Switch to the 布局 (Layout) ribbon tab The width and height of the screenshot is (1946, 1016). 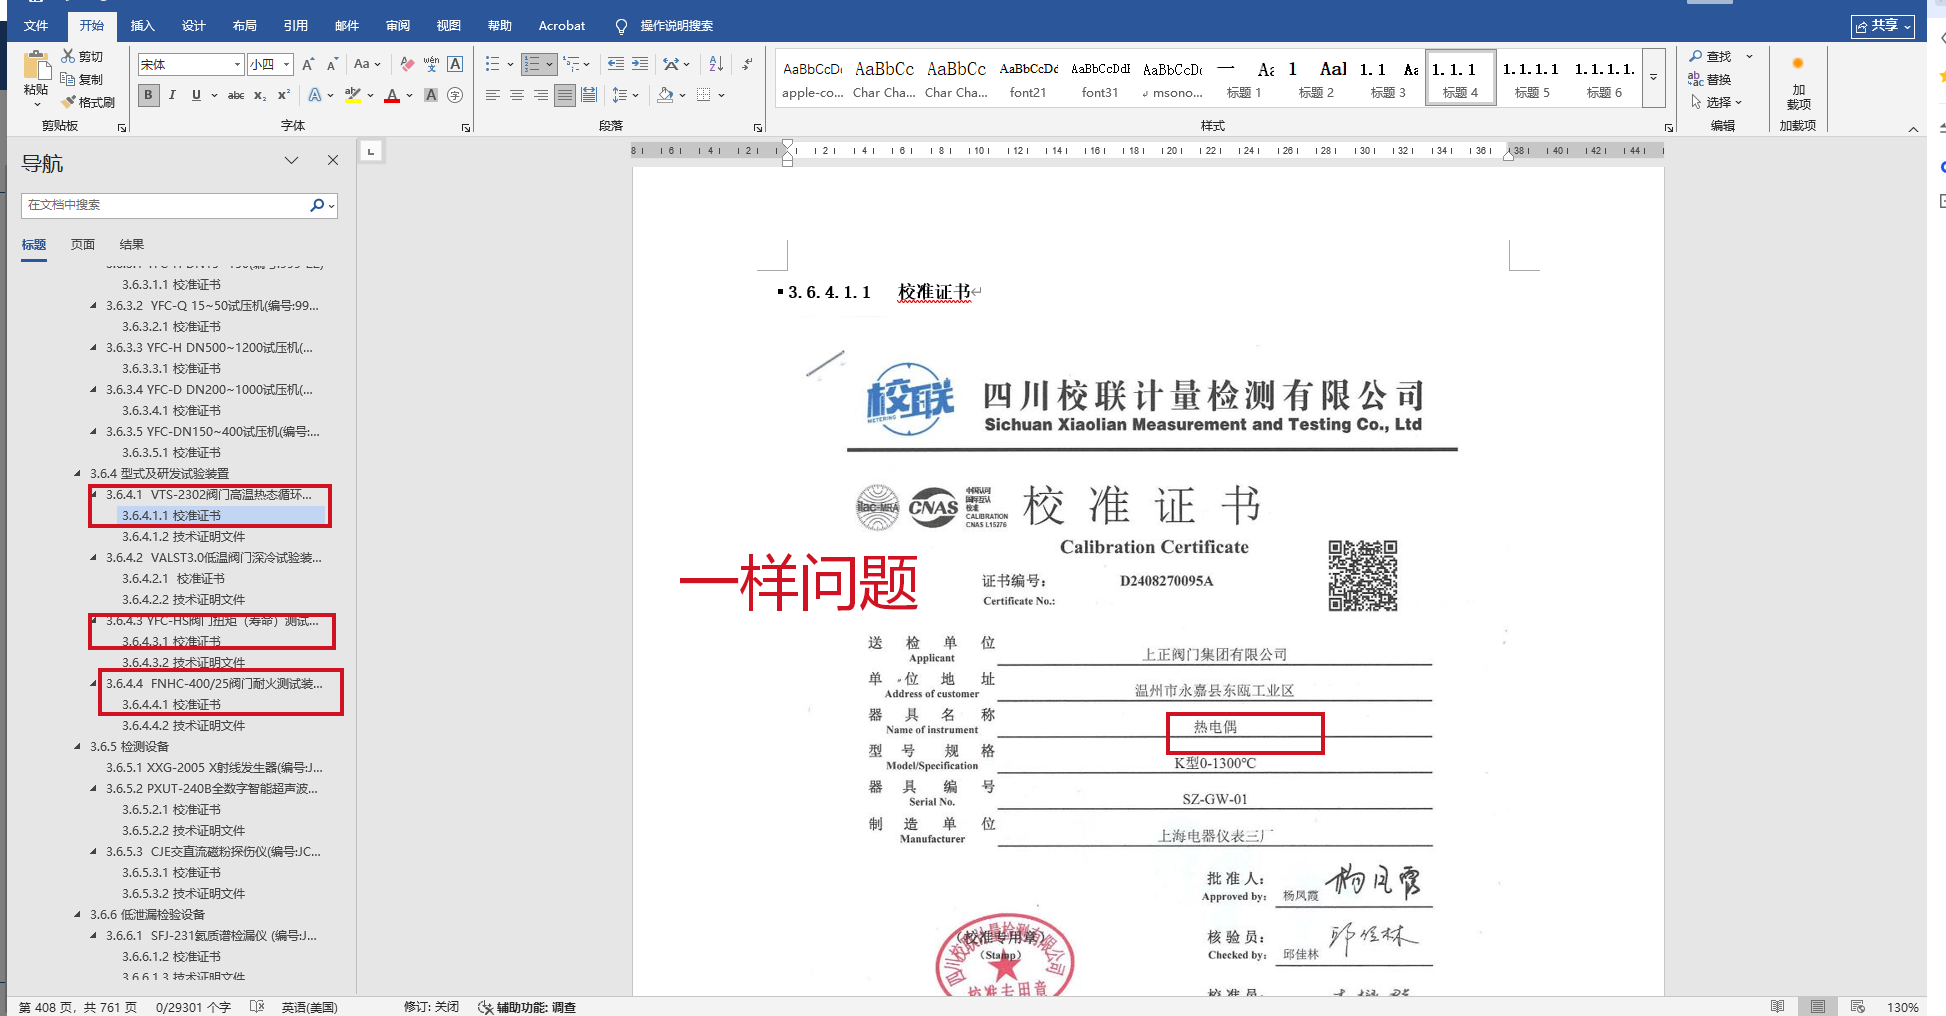coord(245,25)
